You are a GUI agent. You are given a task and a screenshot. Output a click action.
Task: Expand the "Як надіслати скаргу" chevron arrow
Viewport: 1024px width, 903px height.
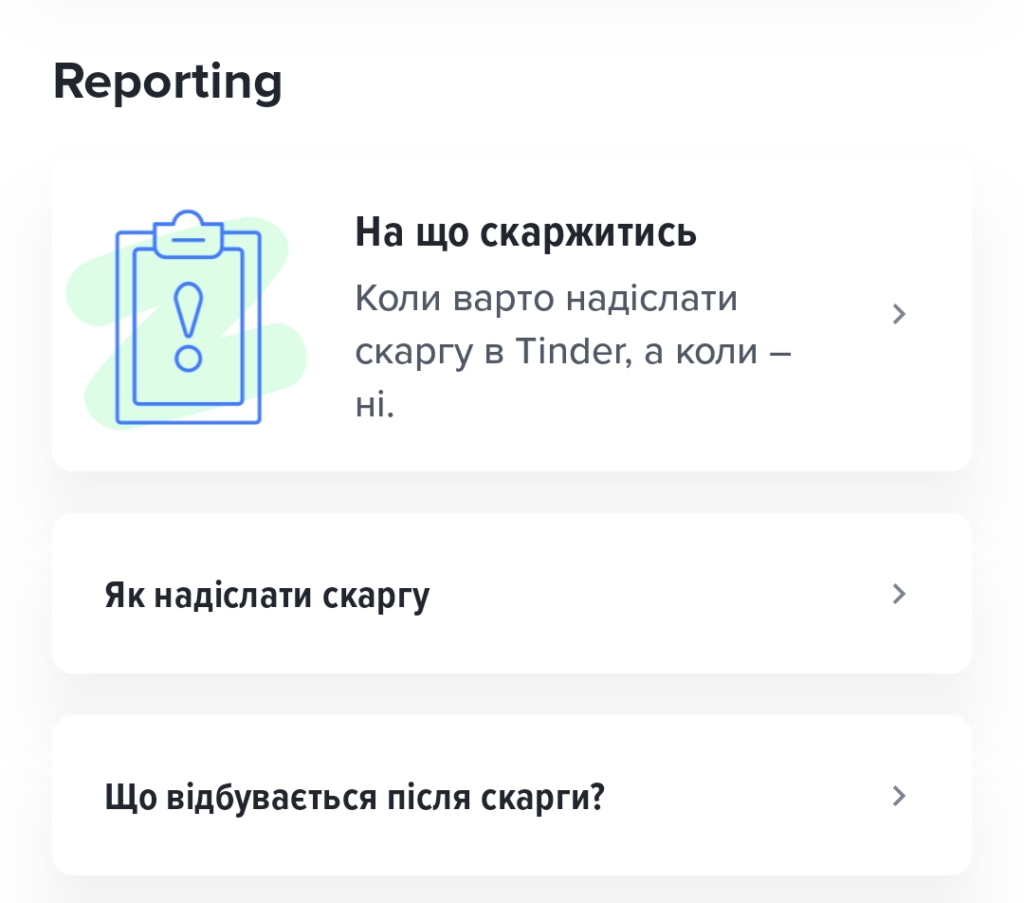[x=898, y=594]
